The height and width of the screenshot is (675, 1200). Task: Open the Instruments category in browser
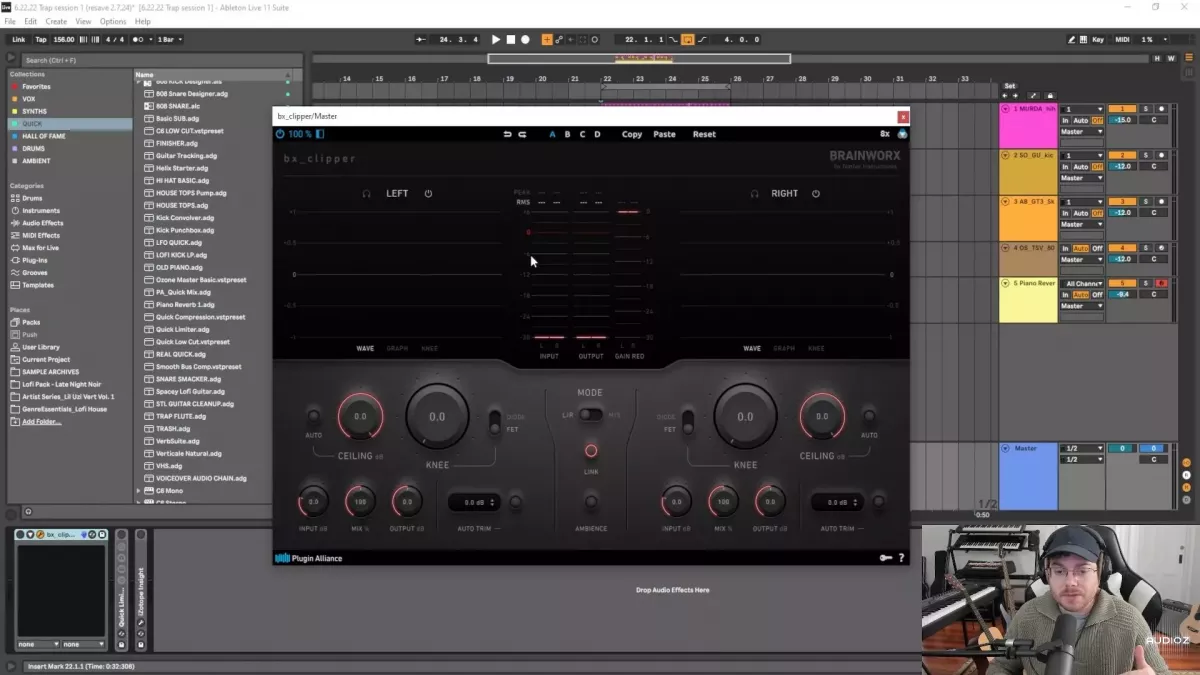[41, 211]
